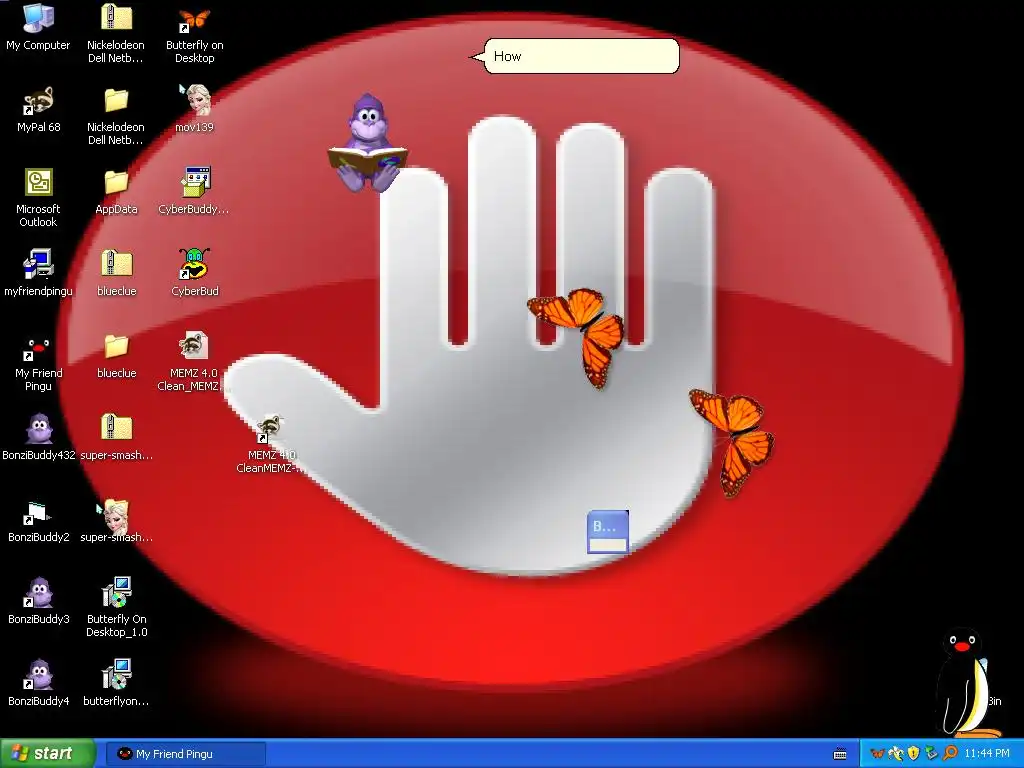Image resolution: width=1024 pixels, height=768 pixels.
Task: Open the Start menu
Action: 47,754
